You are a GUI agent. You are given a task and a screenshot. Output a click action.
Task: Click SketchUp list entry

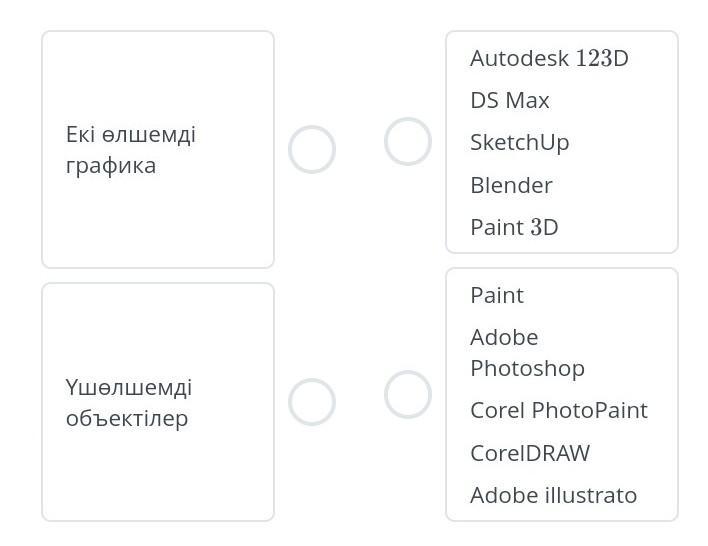coord(520,142)
